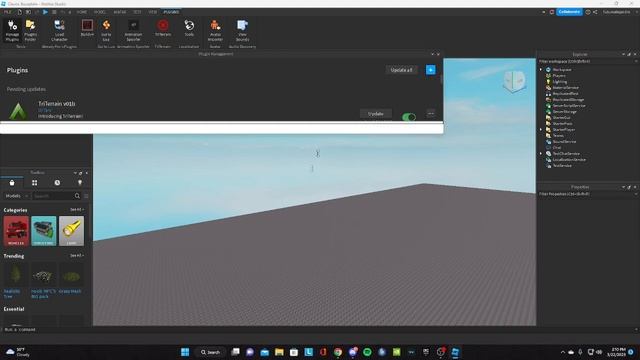
Task: Click the view orientation cube in the viewport
Action: (x=514, y=81)
